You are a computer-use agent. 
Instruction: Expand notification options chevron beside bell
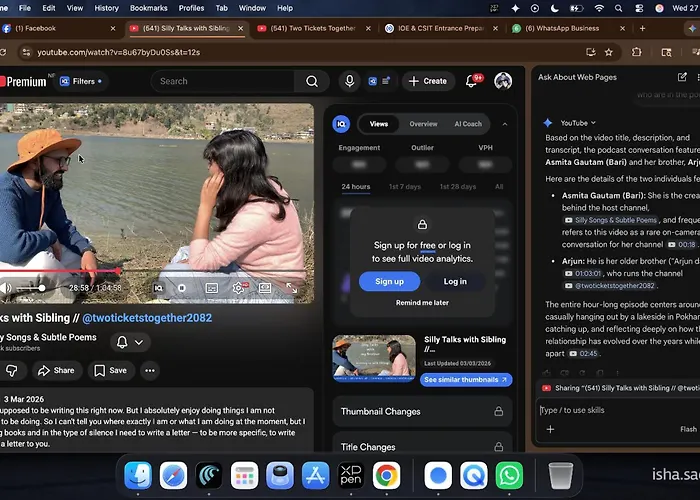(139, 342)
